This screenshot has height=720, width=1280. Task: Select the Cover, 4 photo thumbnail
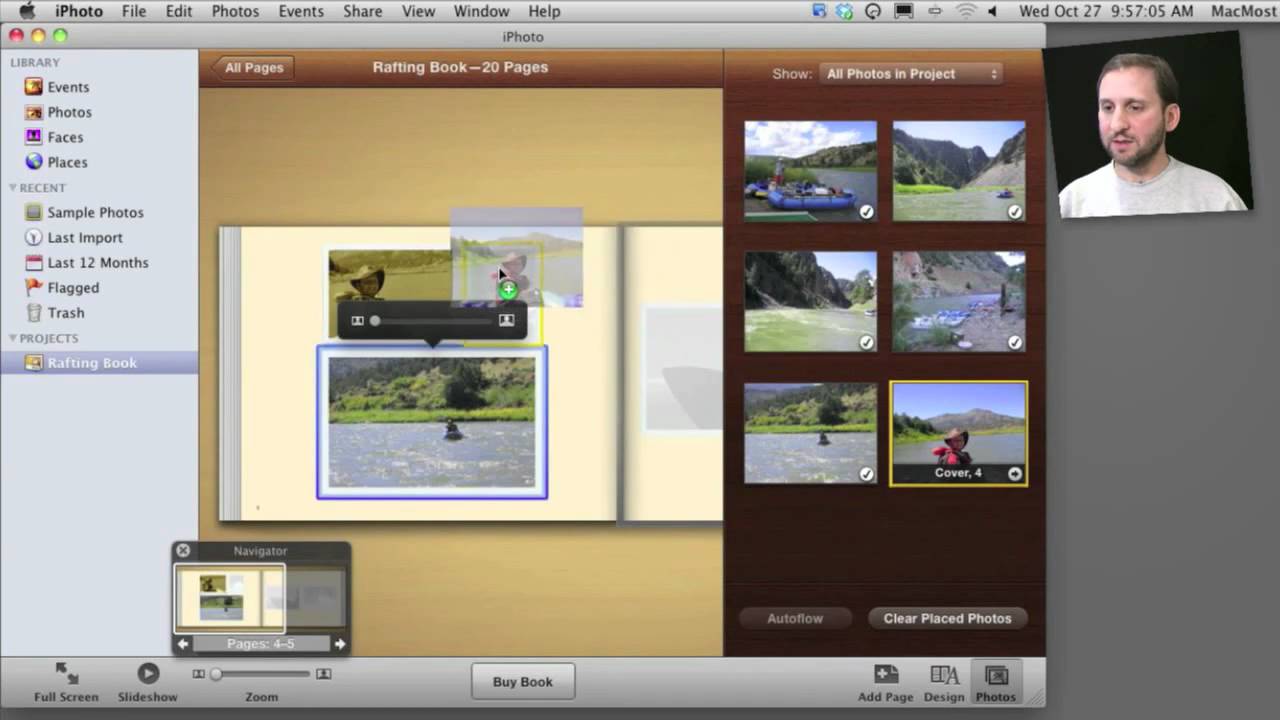point(958,433)
